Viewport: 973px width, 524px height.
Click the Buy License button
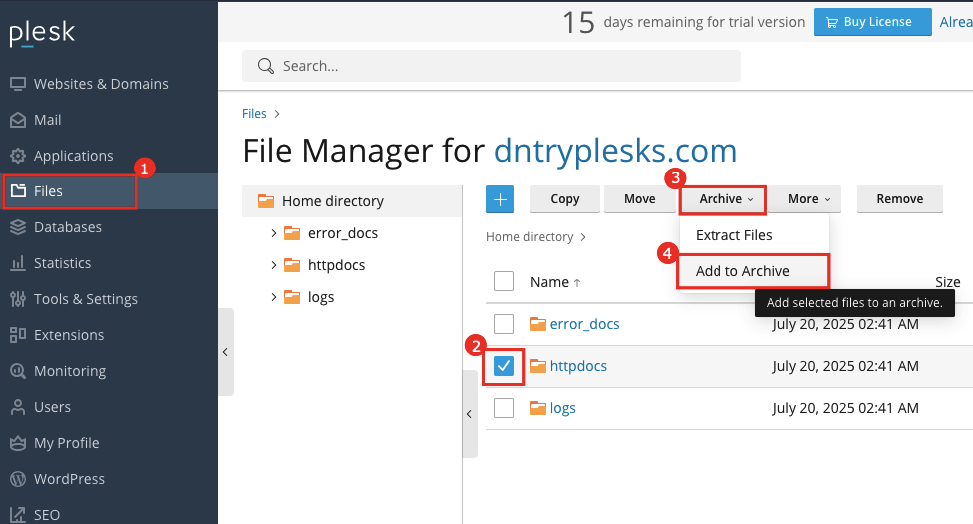tap(872, 22)
